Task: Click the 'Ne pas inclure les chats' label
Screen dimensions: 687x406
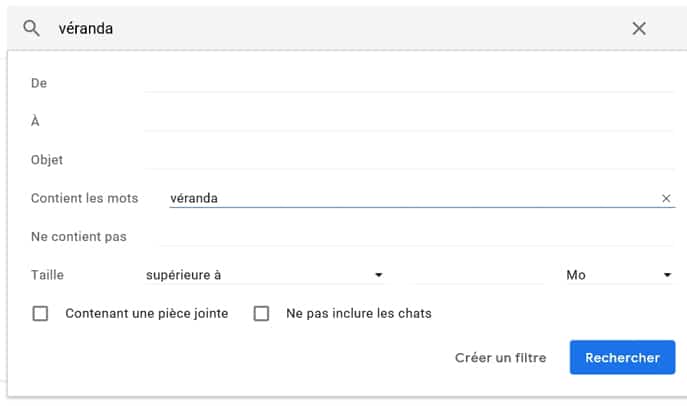Action: point(359,314)
